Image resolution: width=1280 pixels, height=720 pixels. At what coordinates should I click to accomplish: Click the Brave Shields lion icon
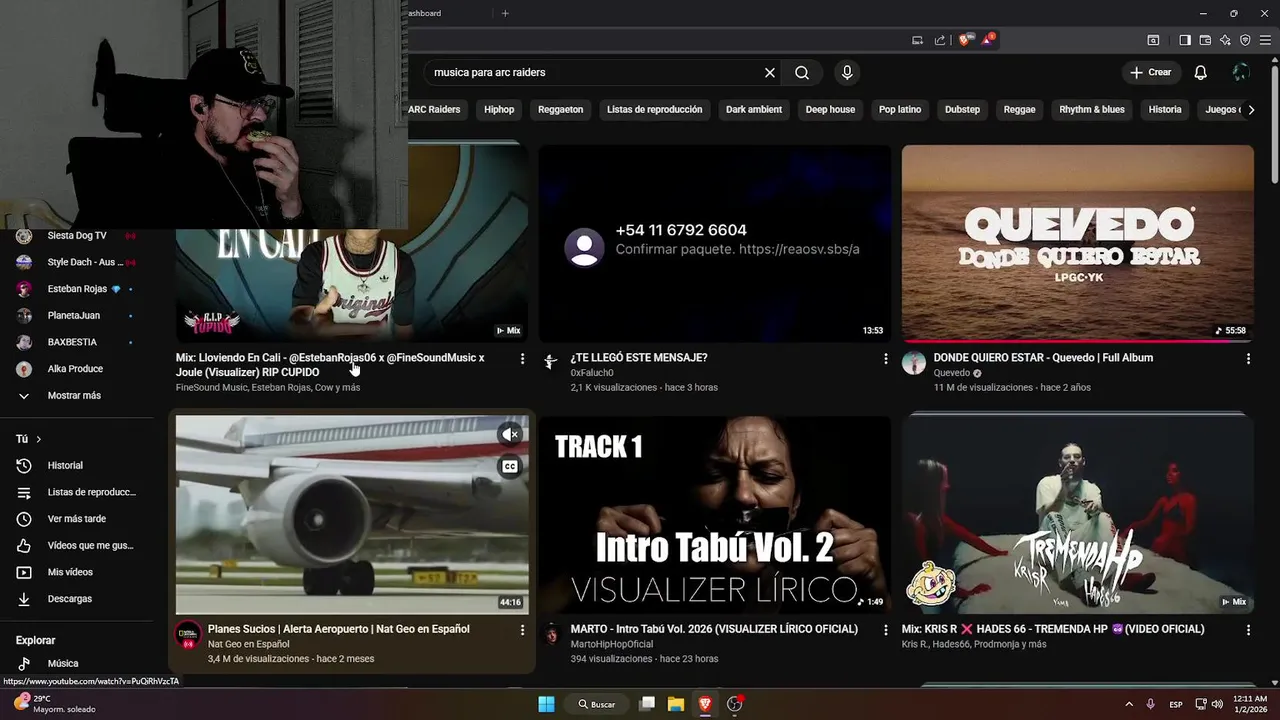(x=964, y=40)
